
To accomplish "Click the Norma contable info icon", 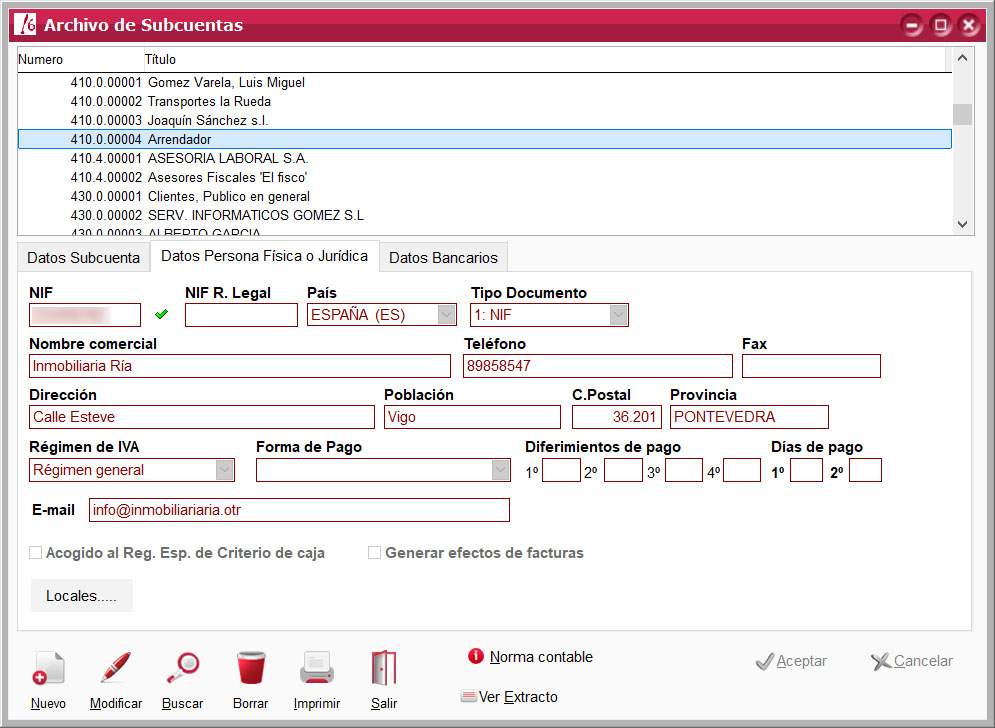I will 475,656.
